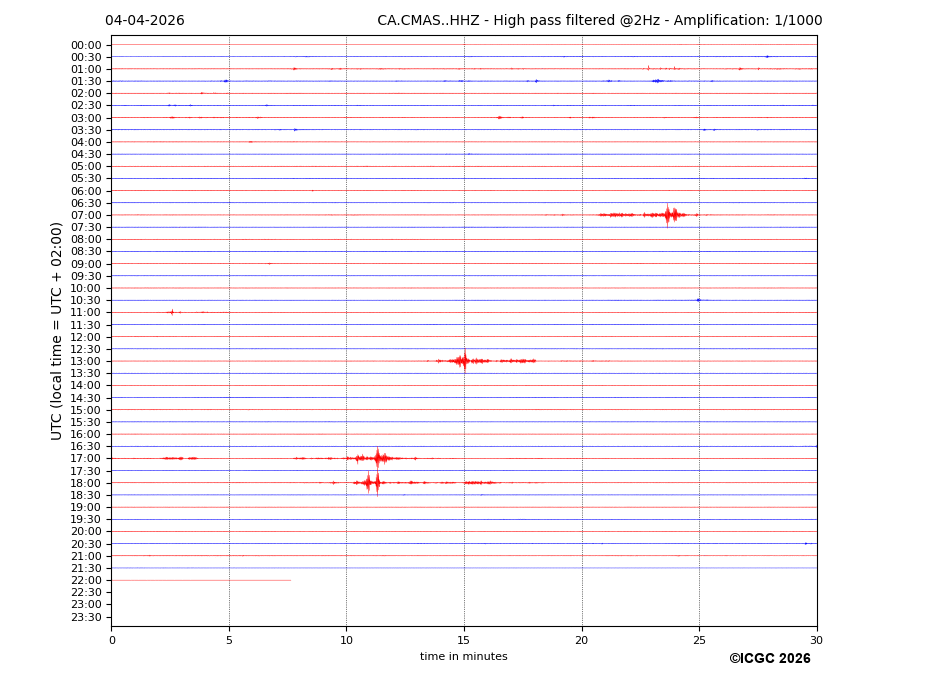Click the UTC local time axis label
This screenshot has width=927, height=696.
tap(58, 331)
